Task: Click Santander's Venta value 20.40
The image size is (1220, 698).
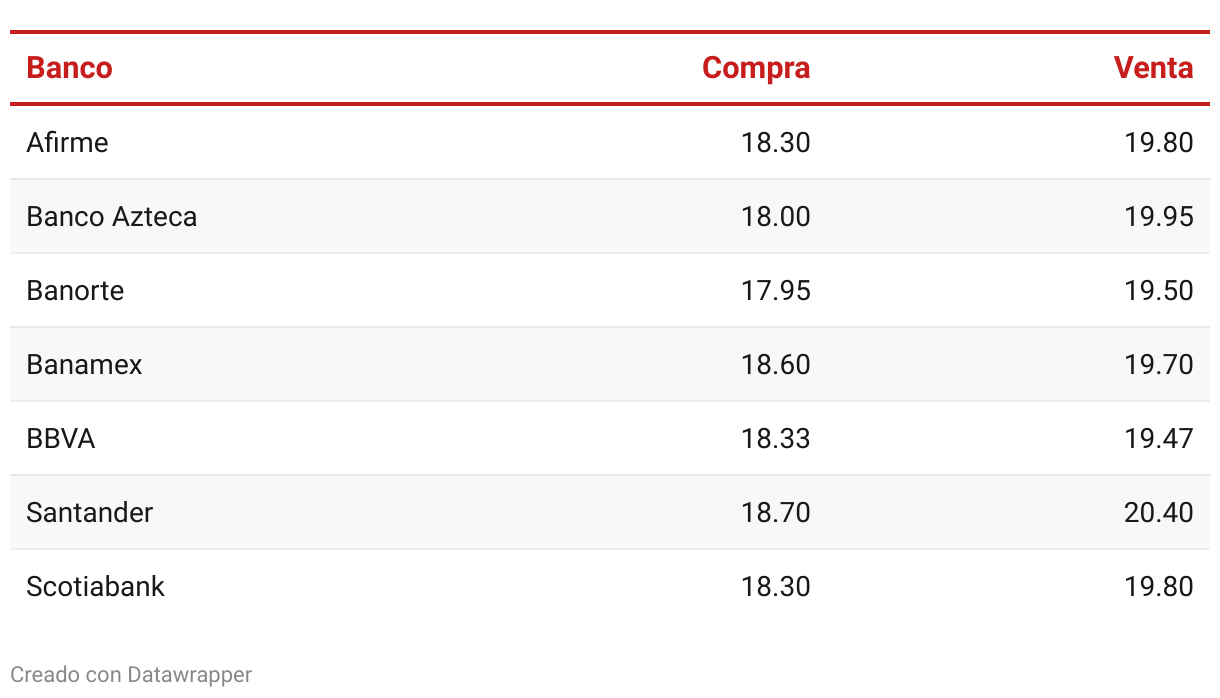Action: pyautogui.click(x=1158, y=512)
